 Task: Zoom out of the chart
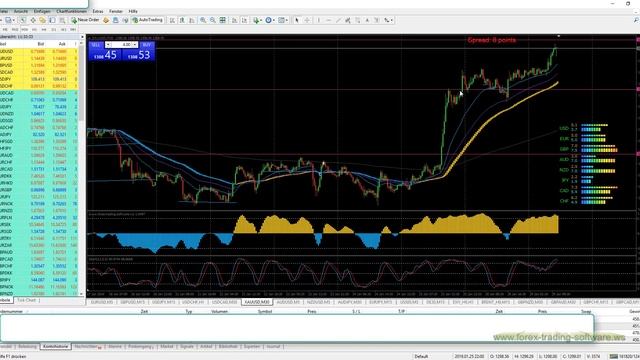(213, 20)
